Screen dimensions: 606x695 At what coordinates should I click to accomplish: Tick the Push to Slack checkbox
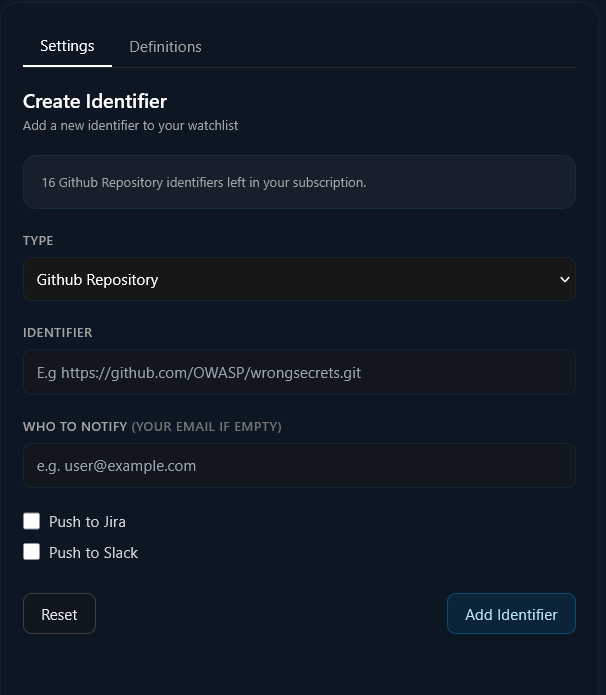coord(32,552)
